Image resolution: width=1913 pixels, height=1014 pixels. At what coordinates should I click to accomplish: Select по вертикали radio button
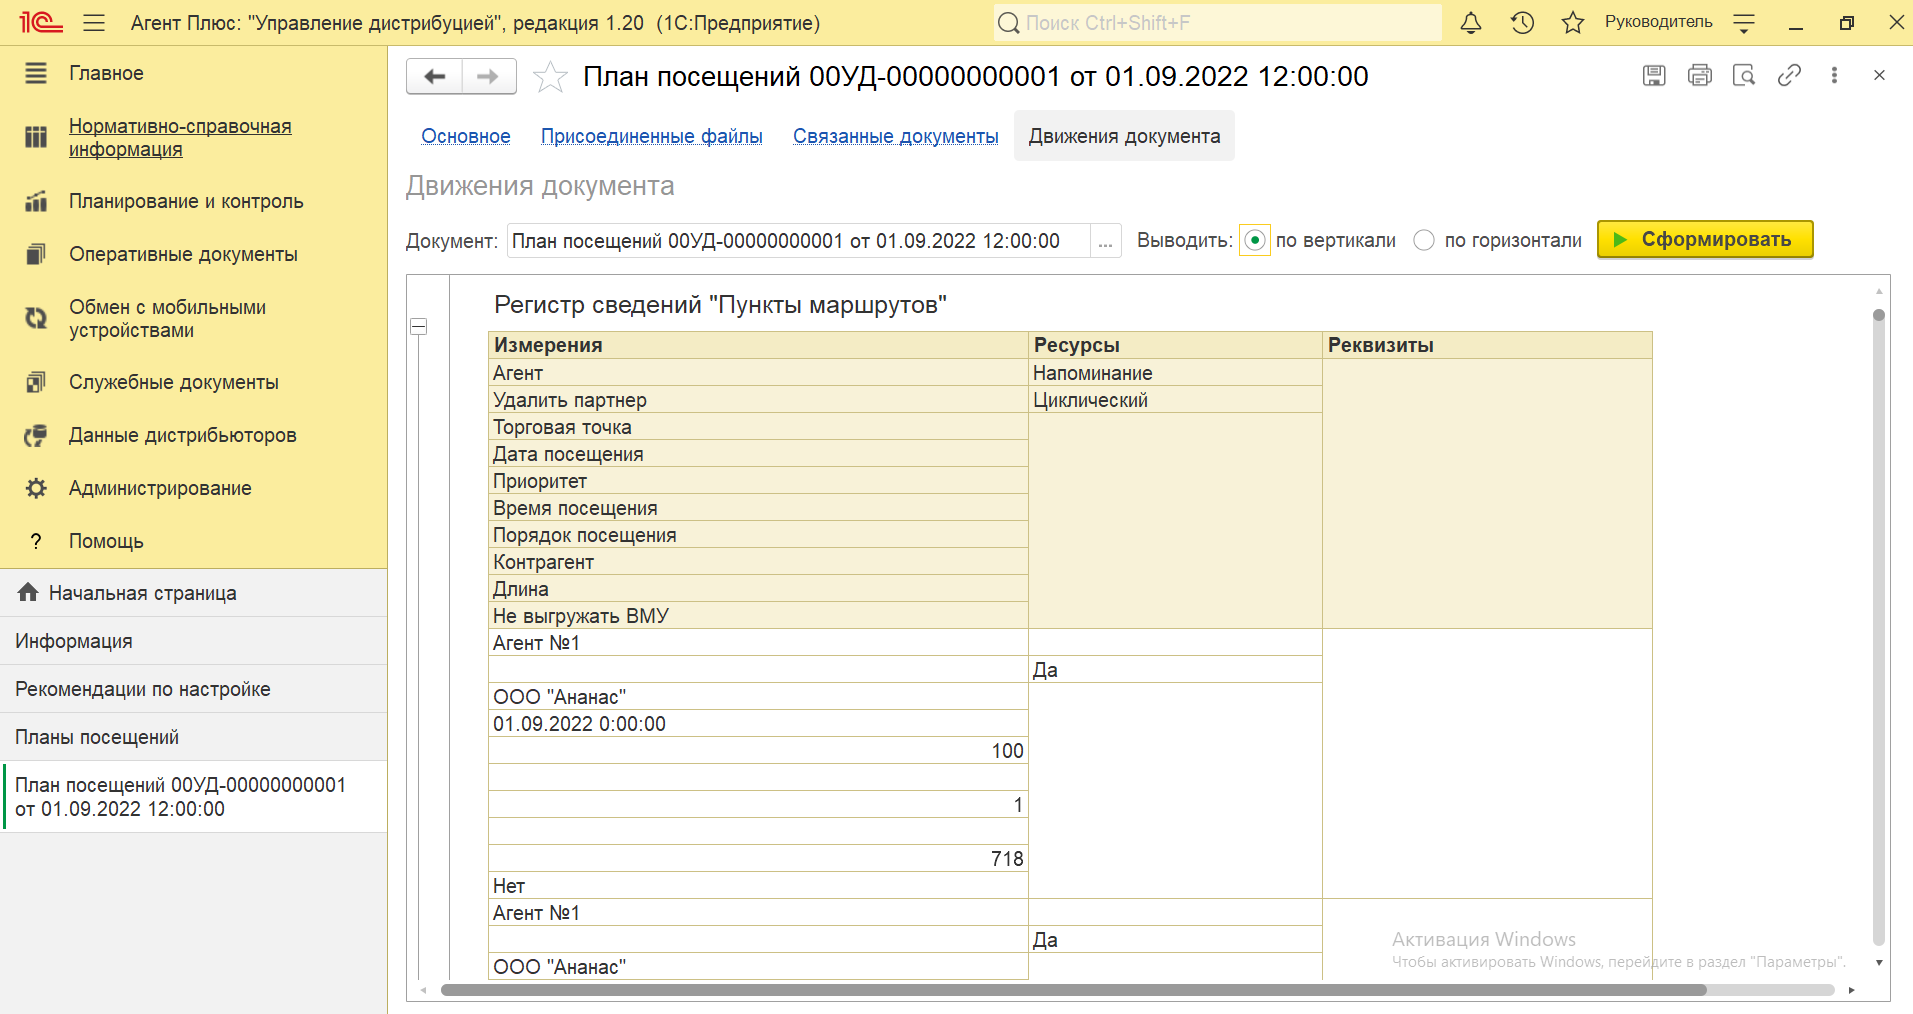[x=1254, y=240]
